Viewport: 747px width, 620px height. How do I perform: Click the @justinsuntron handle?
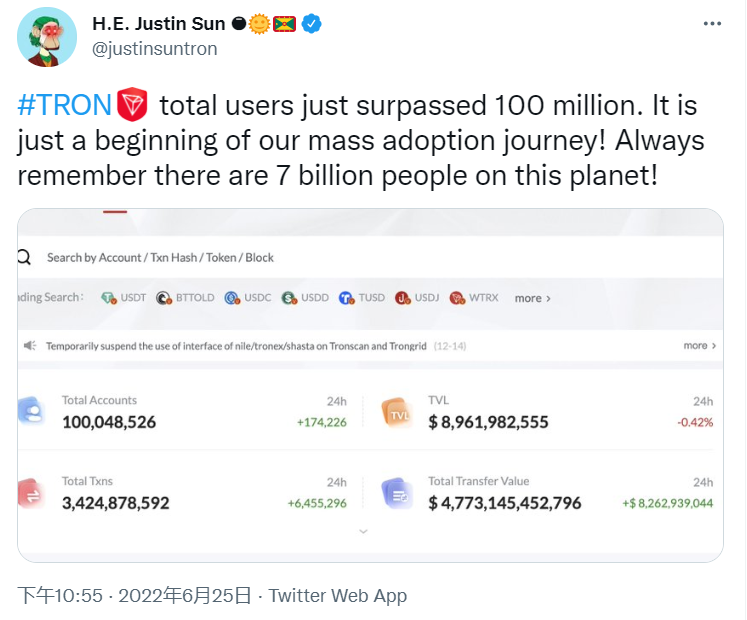[x=154, y=49]
